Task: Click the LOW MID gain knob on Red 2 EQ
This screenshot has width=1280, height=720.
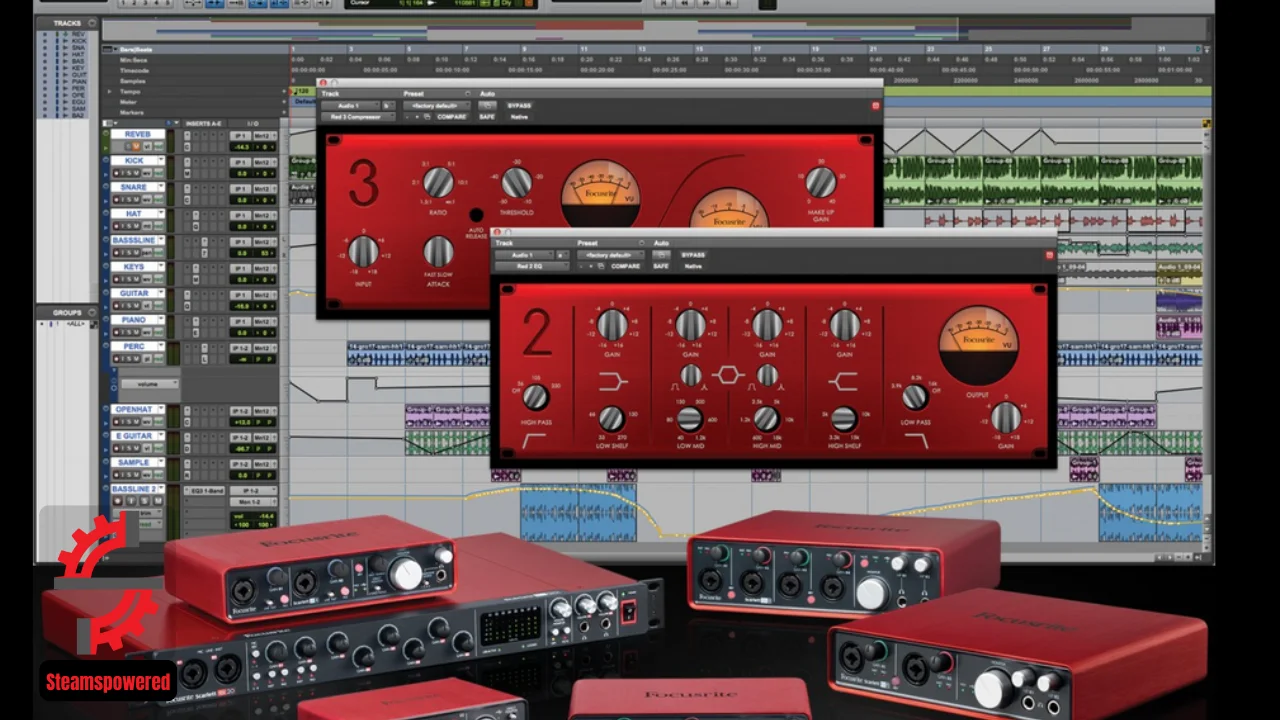Action: pos(690,324)
